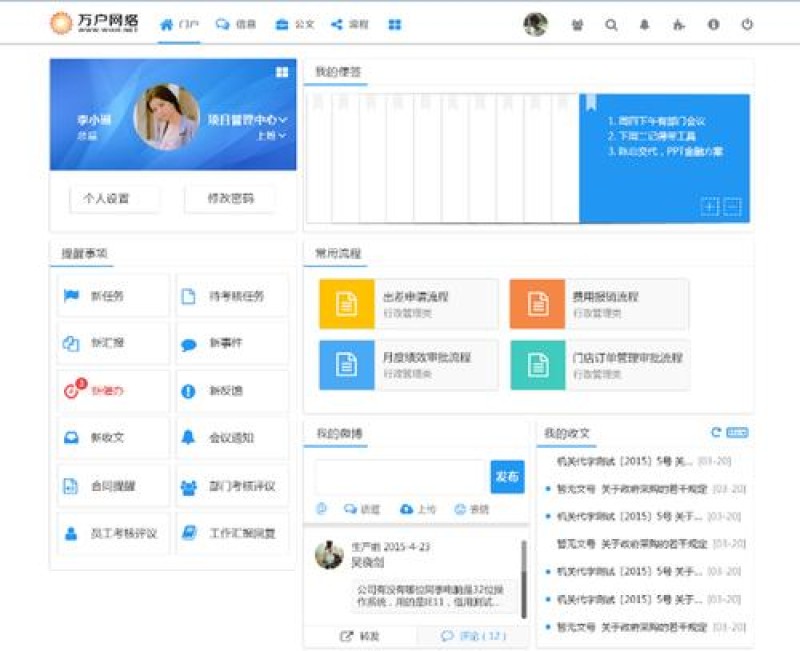Expand the 项目管理中心 department dropdown

tap(247, 120)
